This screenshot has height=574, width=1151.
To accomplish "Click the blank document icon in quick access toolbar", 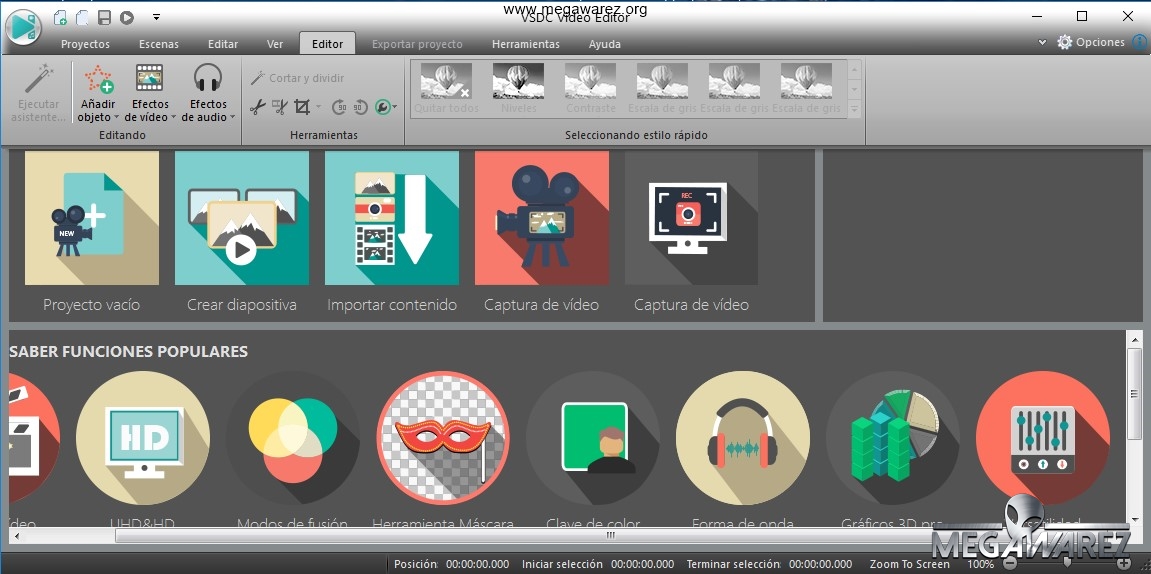I will click(x=83, y=17).
